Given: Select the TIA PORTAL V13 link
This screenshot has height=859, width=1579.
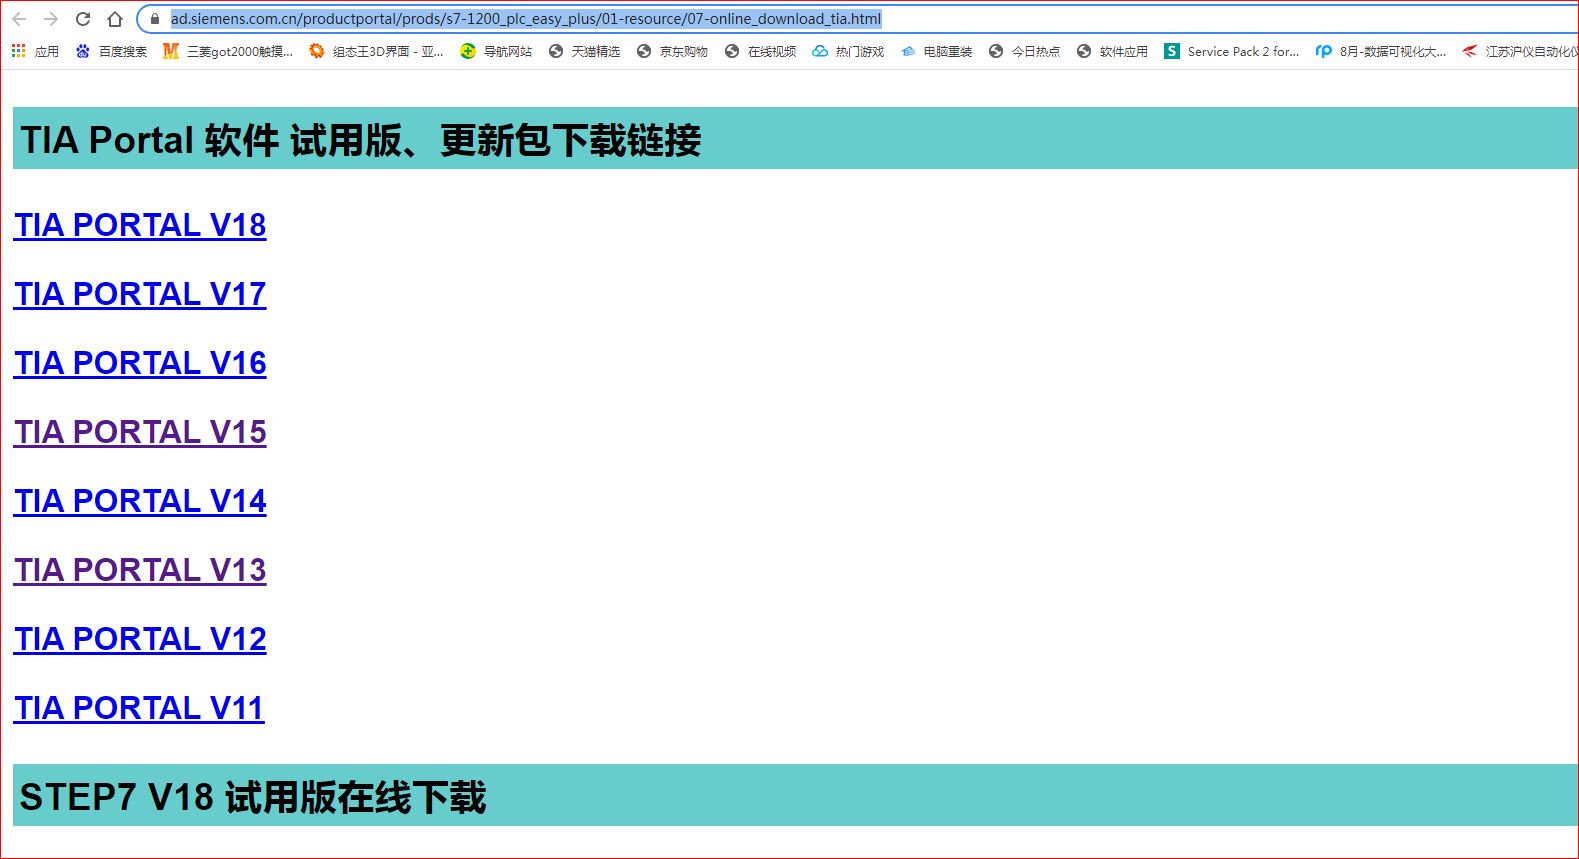Looking at the screenshot, I should [x=140, y=570].
